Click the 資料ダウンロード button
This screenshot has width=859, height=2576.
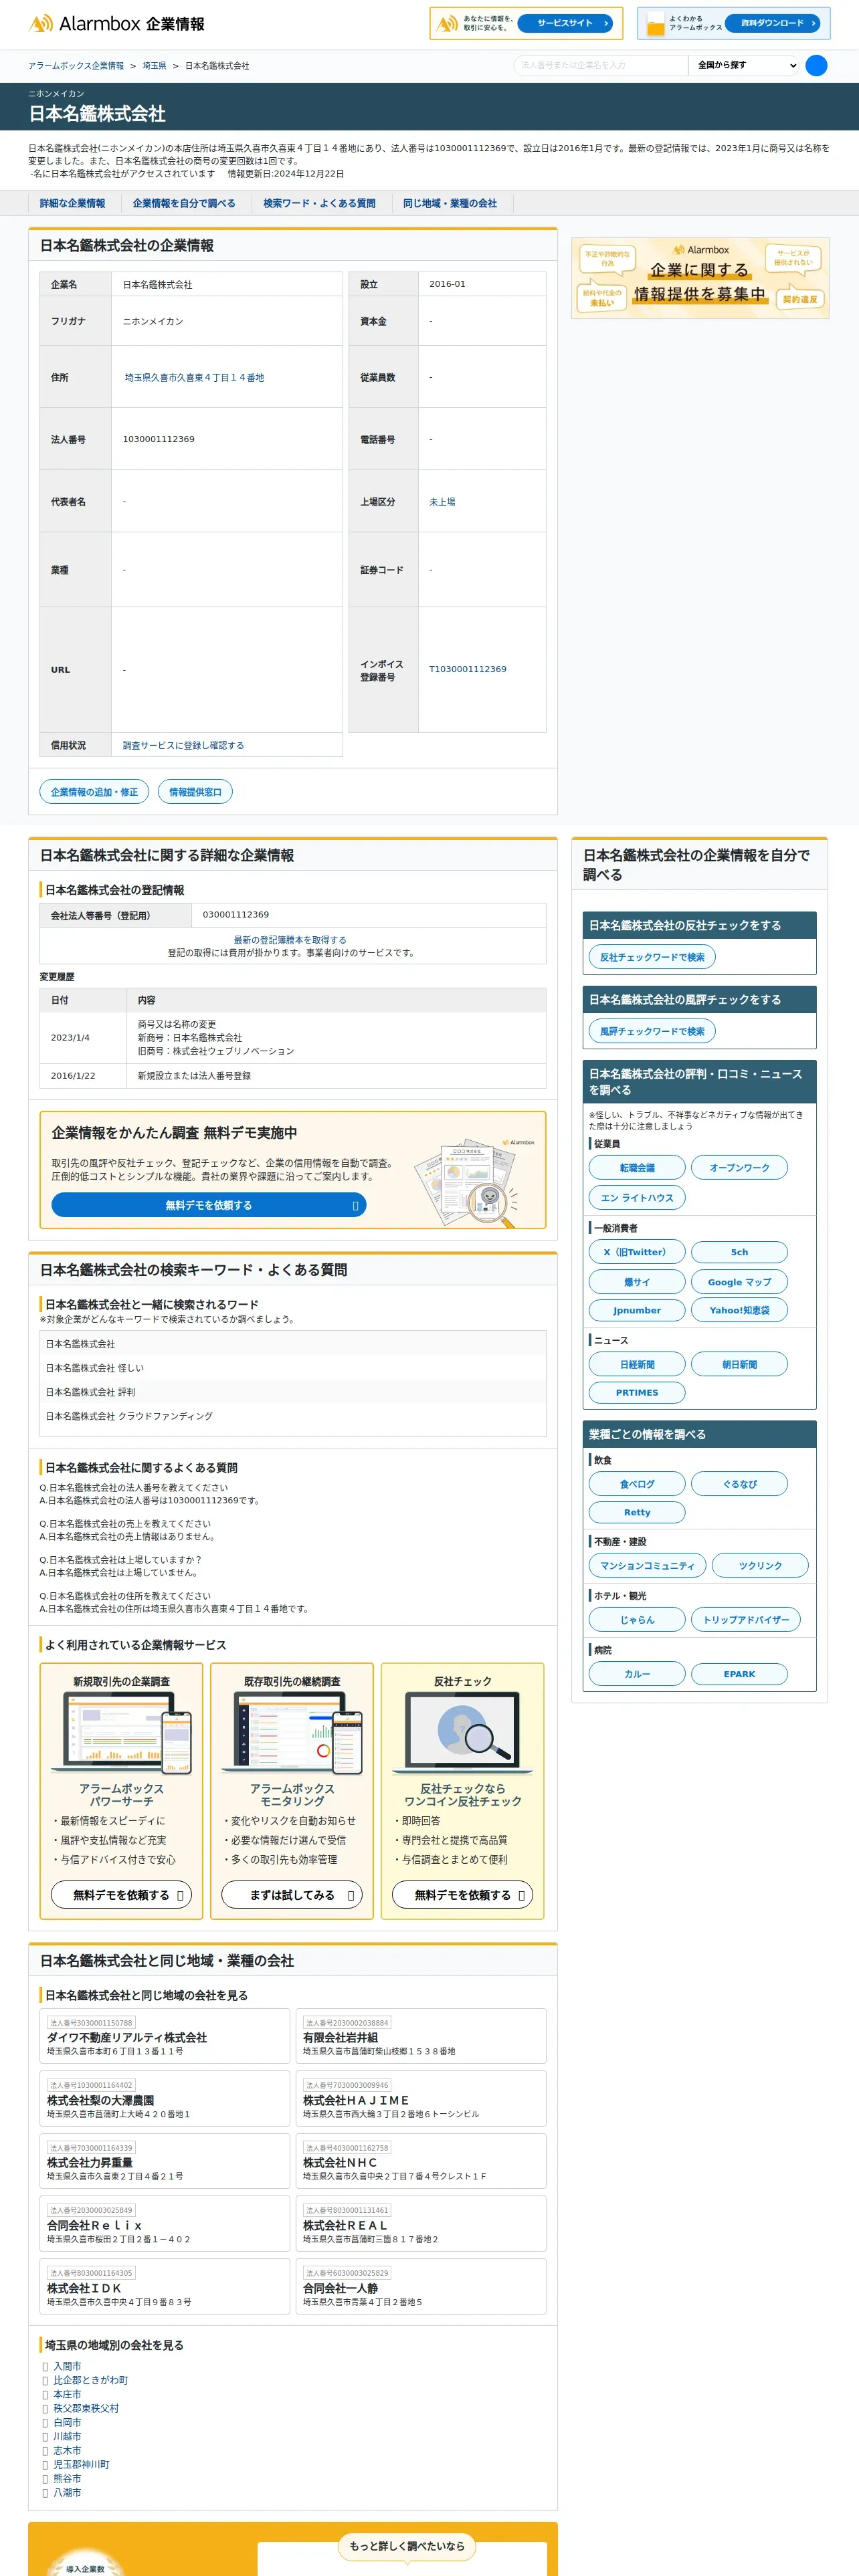(772, 23)
